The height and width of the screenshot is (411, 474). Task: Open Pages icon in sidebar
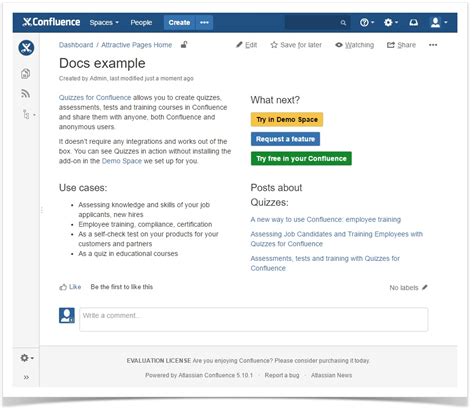(x=26, y=73)
